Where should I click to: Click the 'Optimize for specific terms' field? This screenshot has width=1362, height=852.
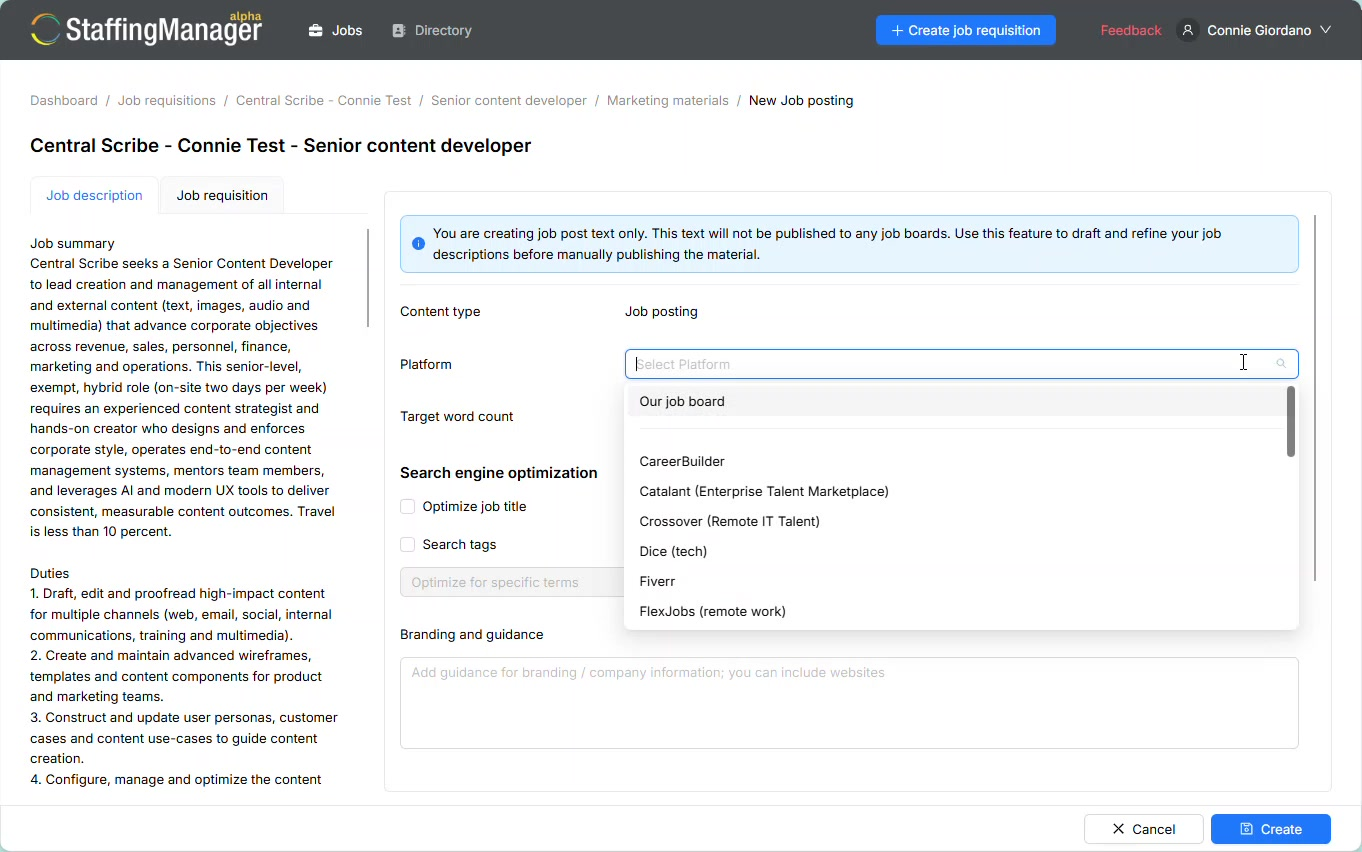click(x=512, y=583)
